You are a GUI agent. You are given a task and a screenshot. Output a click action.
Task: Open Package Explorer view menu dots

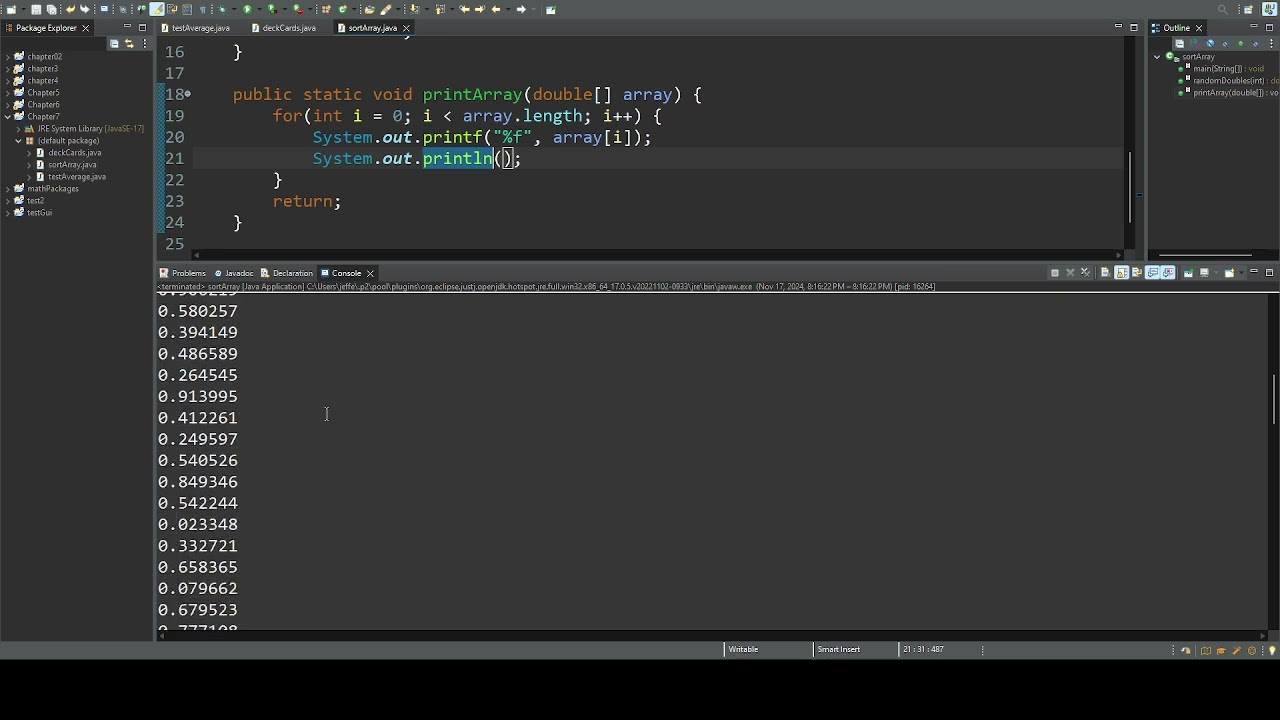coord(144,43)
